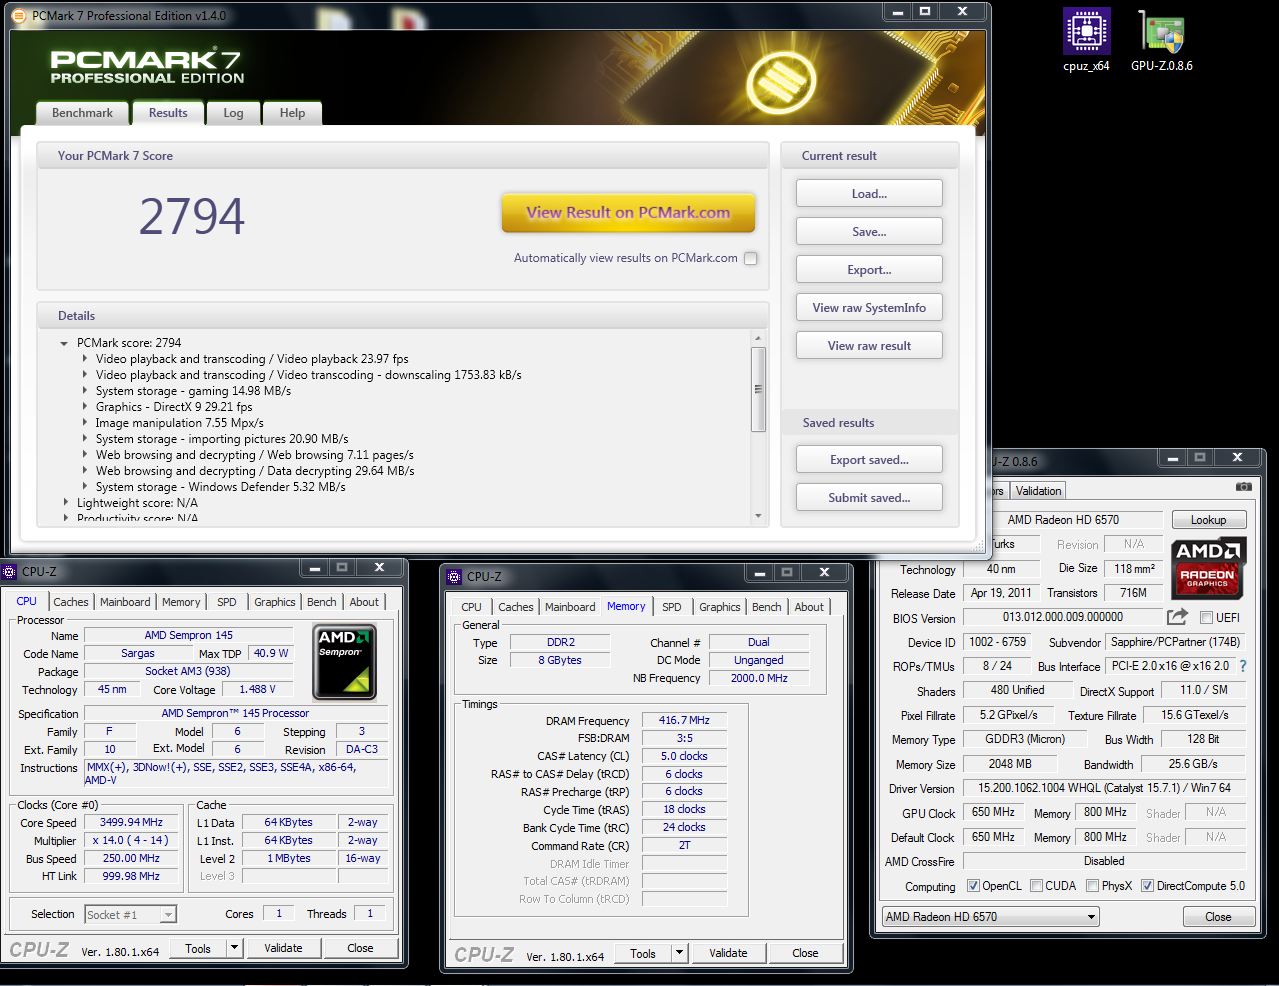Viewport: 1279px width, 986px height.
Task: Expand Image manipulation 7.55 Mpx/s item
Action: (x=85, y=423)
